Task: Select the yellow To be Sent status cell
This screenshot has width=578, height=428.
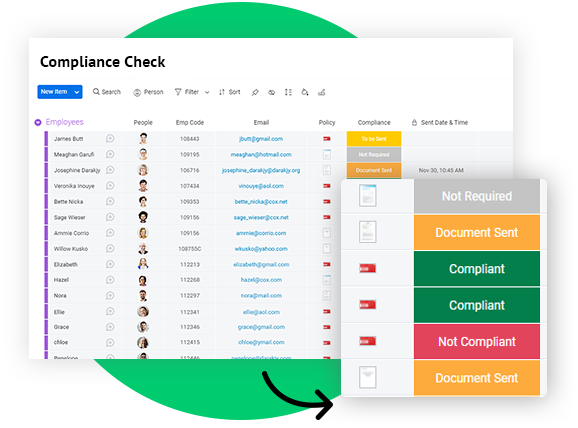Action: pyautogui.click(x=374, y=139)
